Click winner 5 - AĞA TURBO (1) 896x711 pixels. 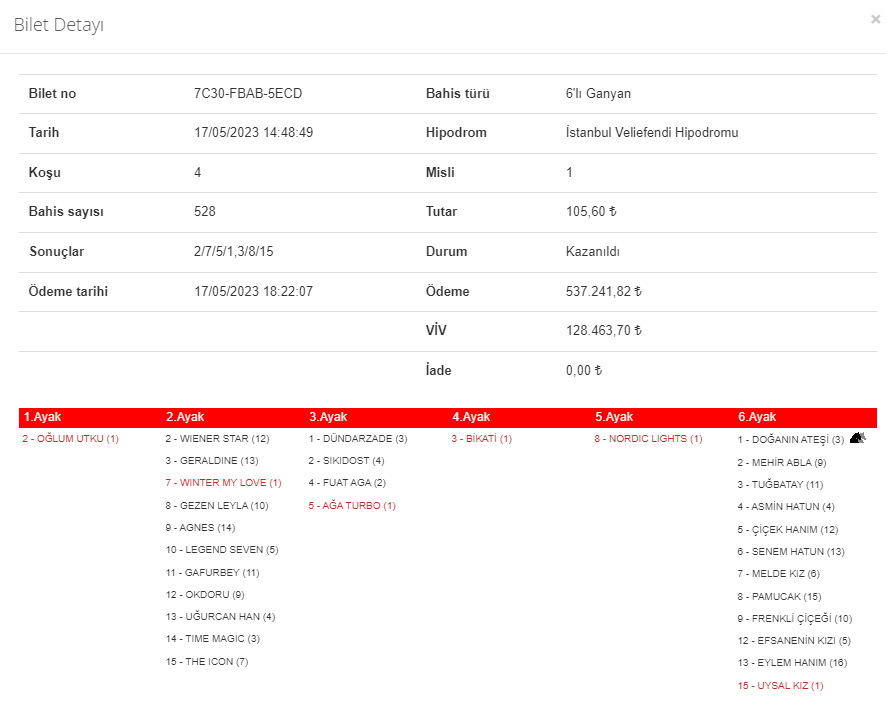click(x=352, y=506)
